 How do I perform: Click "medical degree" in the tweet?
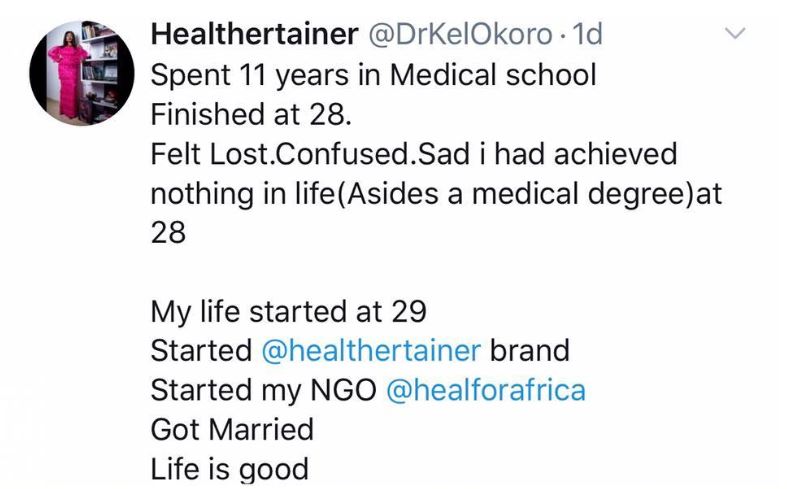point(580,194)
